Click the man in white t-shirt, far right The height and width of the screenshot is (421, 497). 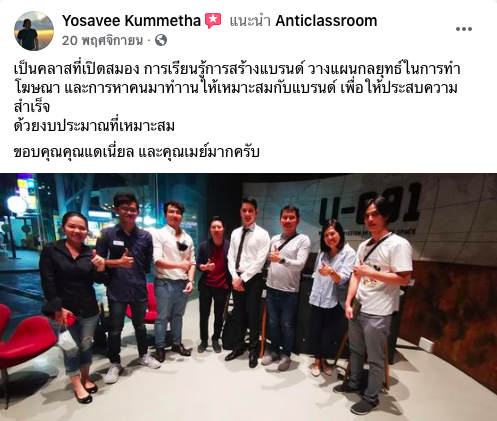(x=376, y=305)
